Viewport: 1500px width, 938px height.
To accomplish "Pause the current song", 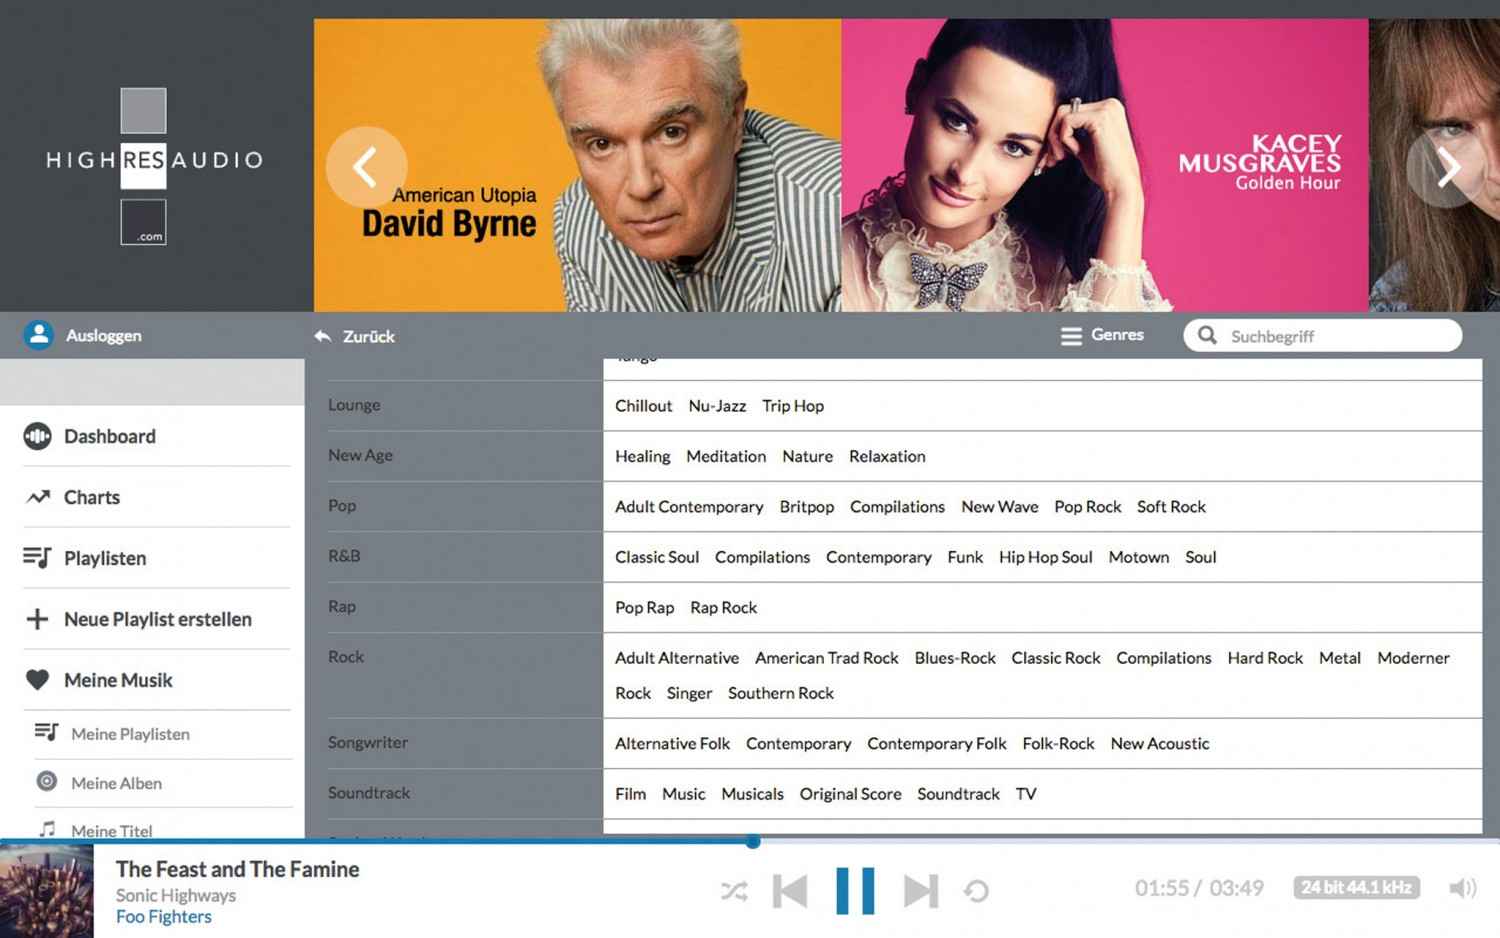I will (x=855, y=890).
